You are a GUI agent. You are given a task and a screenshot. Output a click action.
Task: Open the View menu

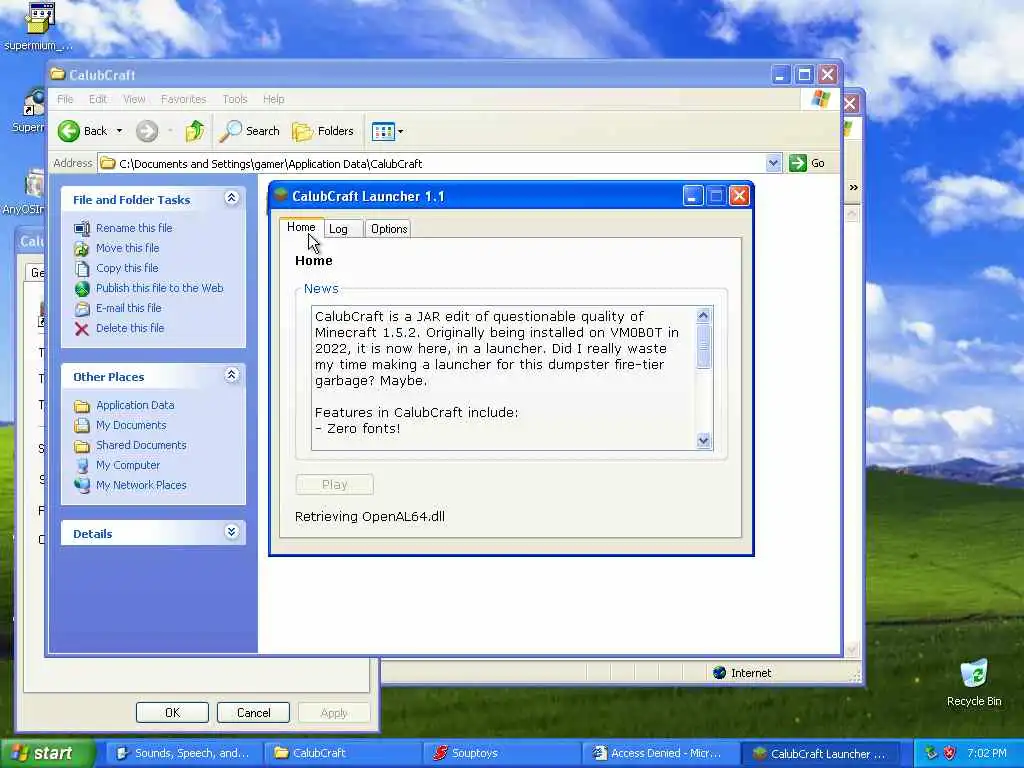pos(134,99)
